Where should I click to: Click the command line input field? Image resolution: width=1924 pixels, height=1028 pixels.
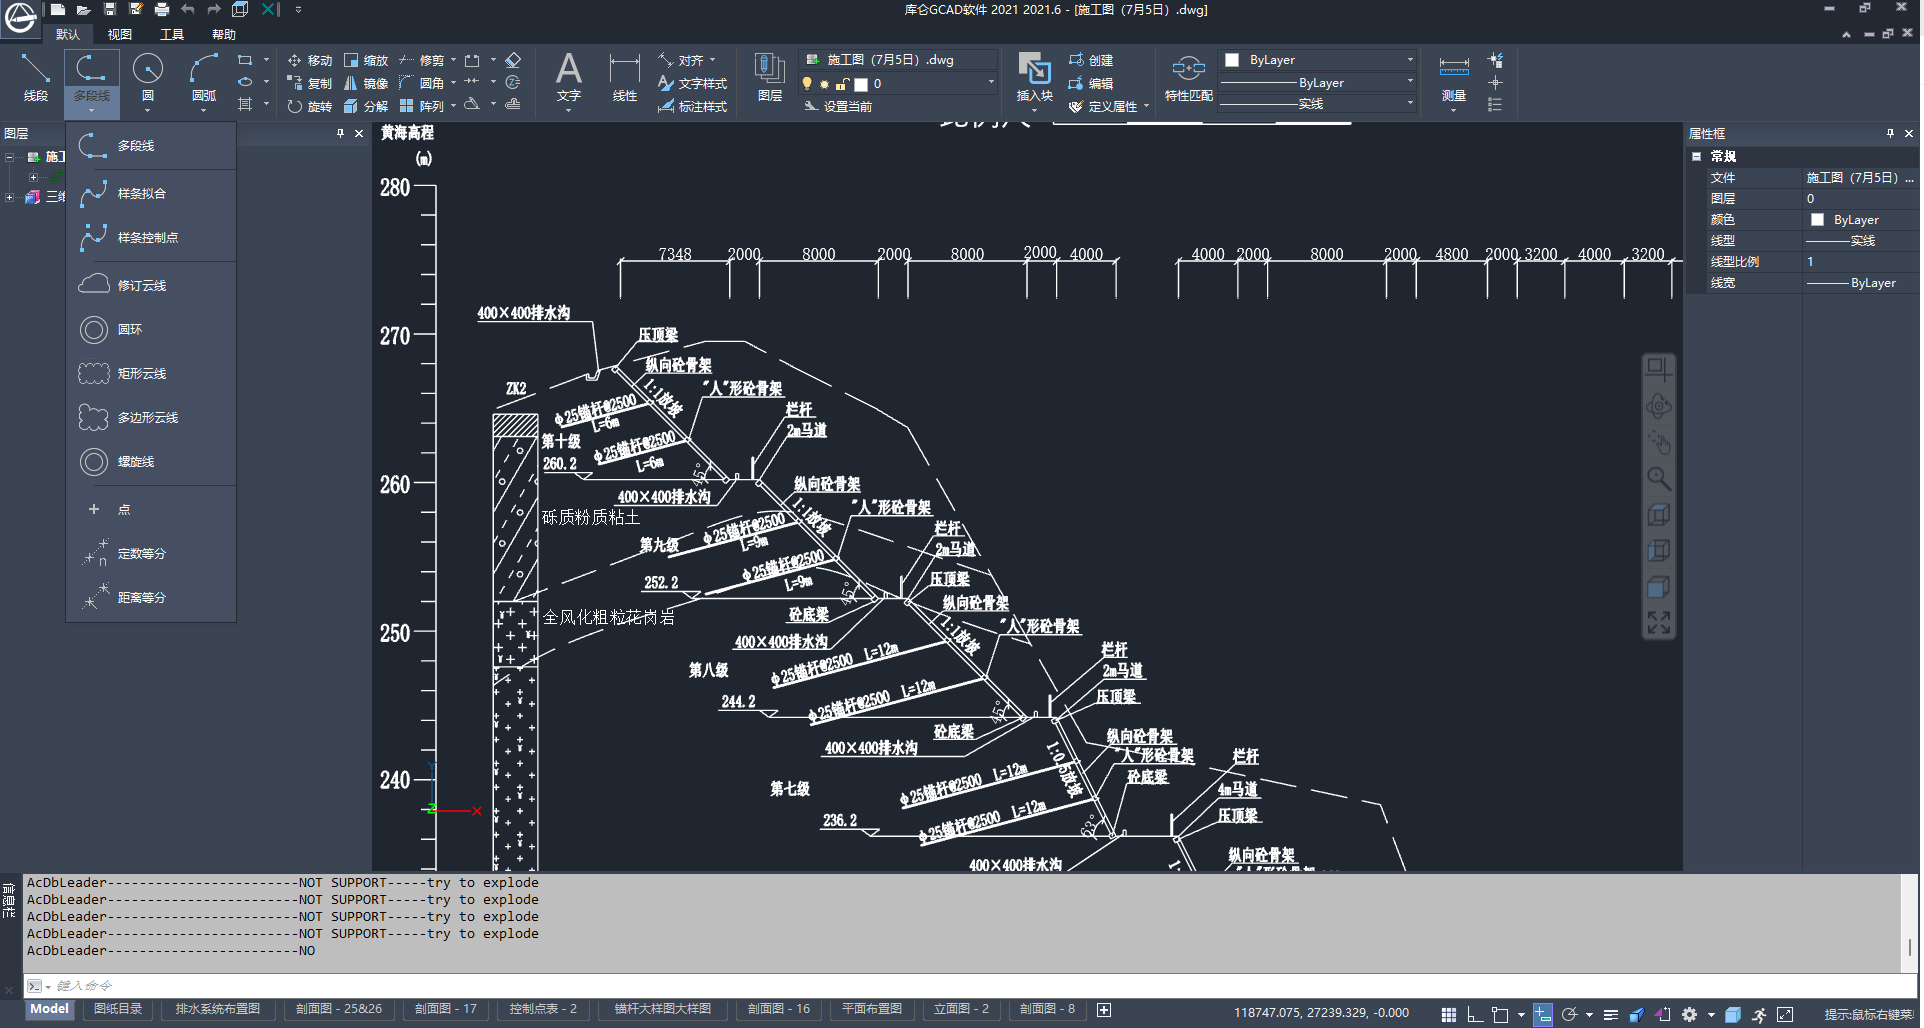tap(970, 986)
